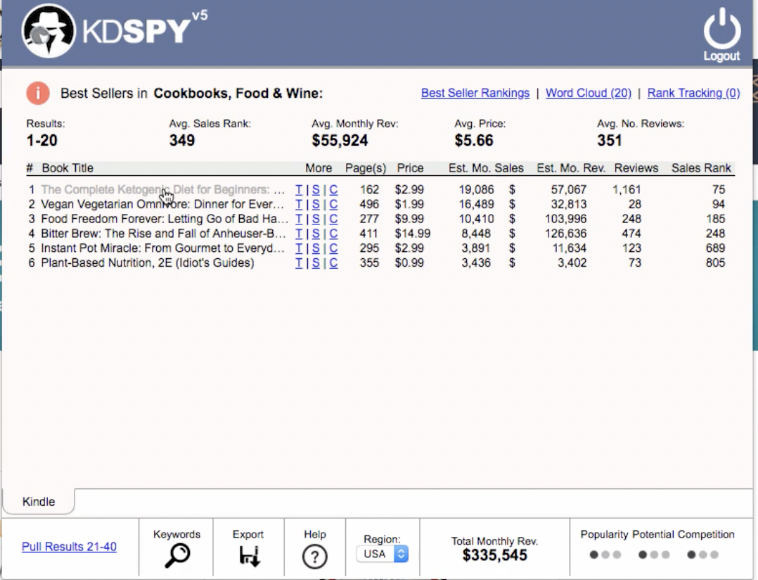The width and height of the screenshot is (758, 580).
Task: Click C link for Plant-Based Nutrition row
Action: tap(334, 263)
